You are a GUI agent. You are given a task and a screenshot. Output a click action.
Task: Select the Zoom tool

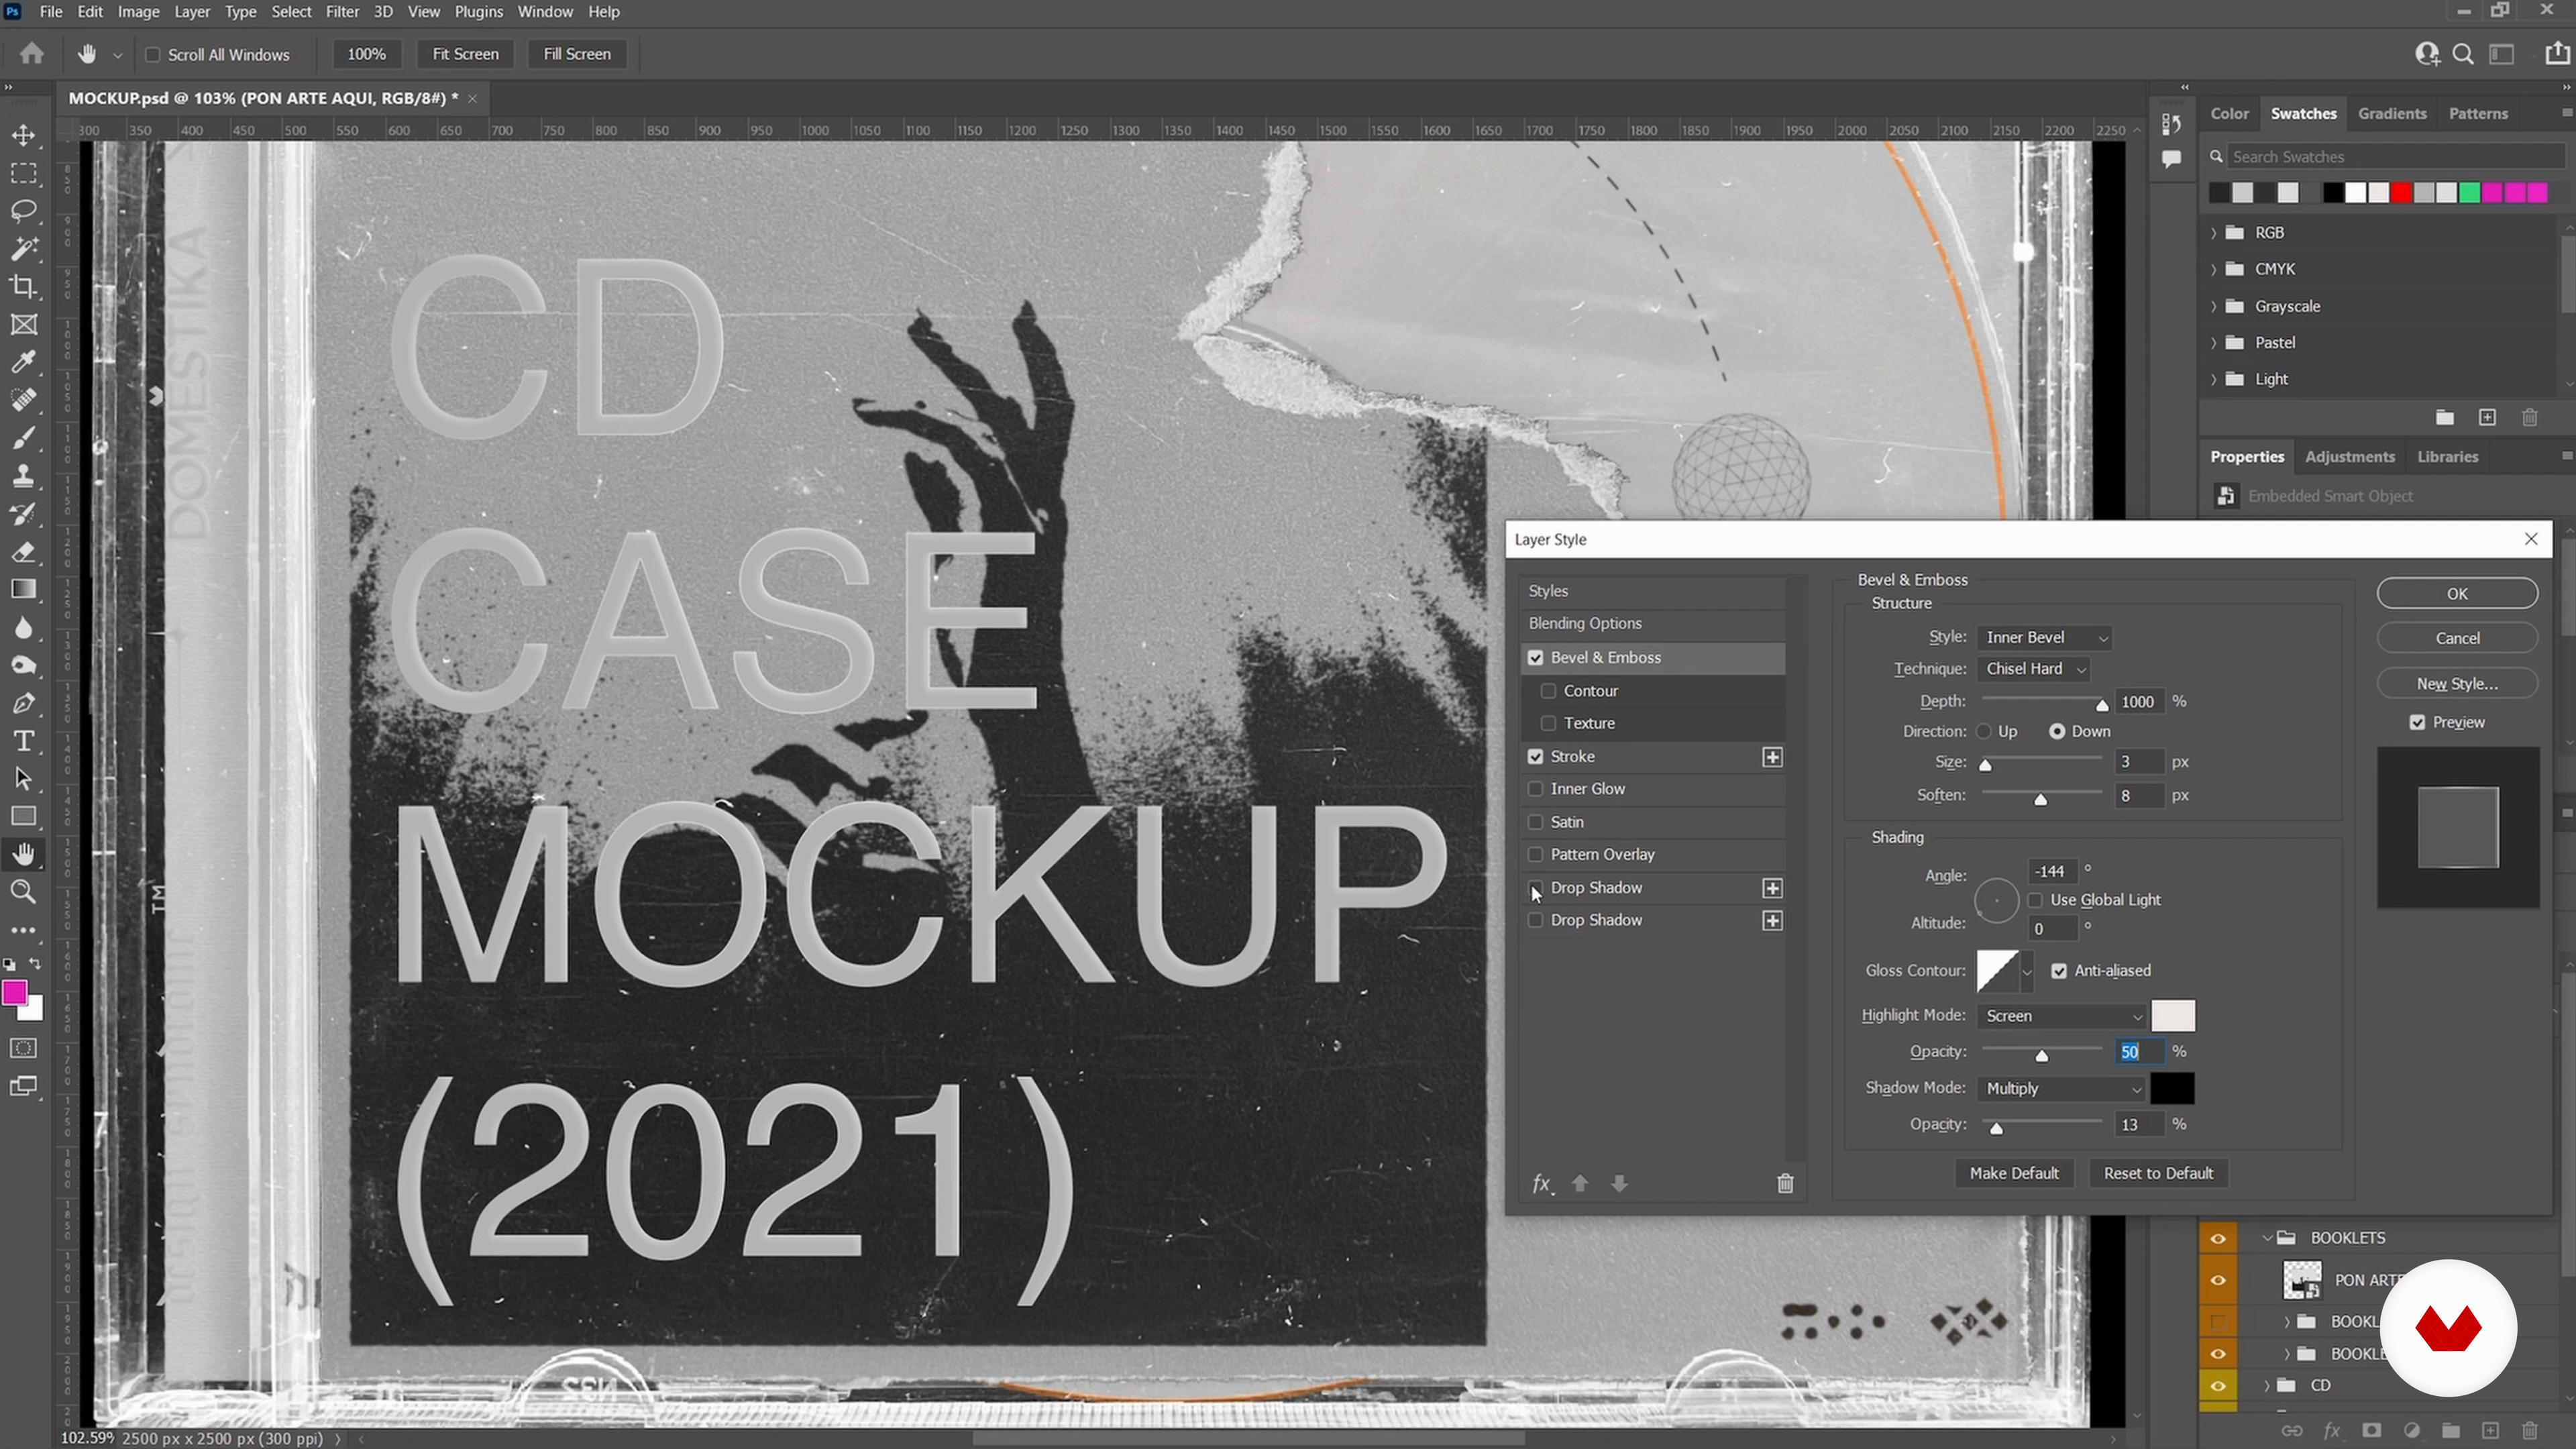pyautogui.click(x=24, y=892)
